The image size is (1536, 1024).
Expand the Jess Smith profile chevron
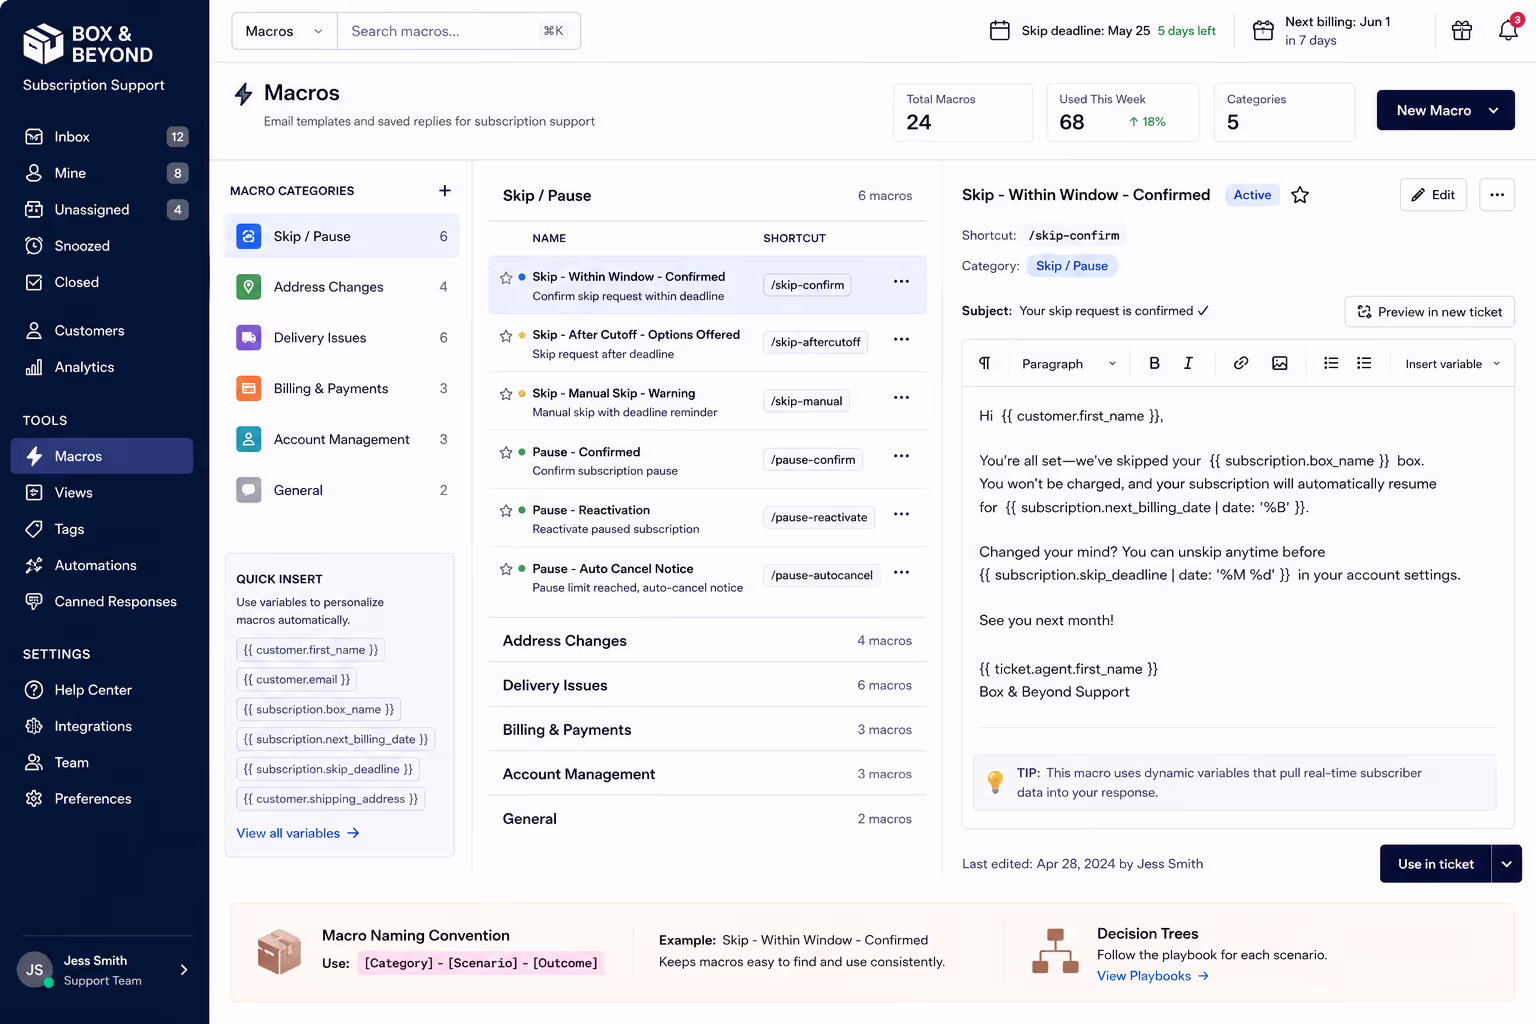tap(184, 970)
